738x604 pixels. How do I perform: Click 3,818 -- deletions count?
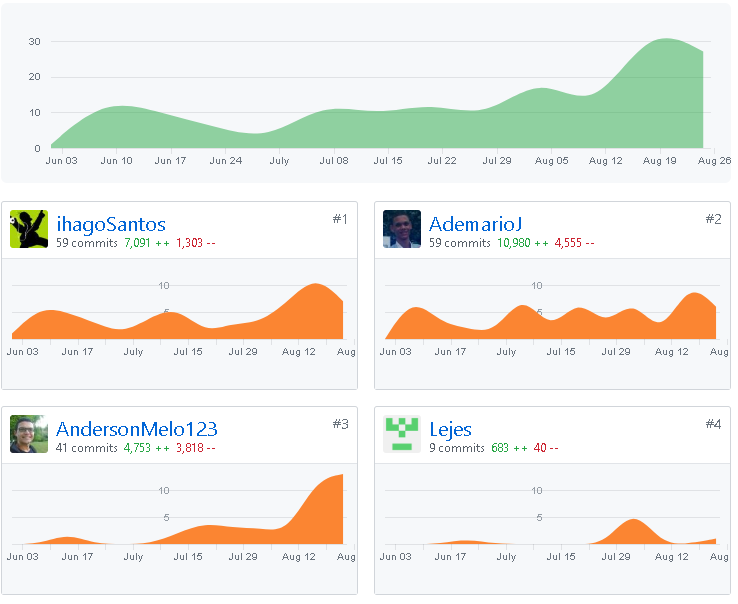point(196,448)
